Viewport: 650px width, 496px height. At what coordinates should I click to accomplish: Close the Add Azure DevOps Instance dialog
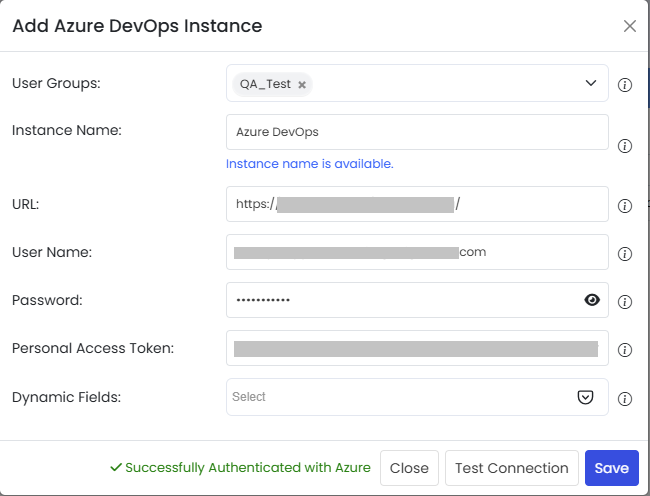tap(630, 26)
